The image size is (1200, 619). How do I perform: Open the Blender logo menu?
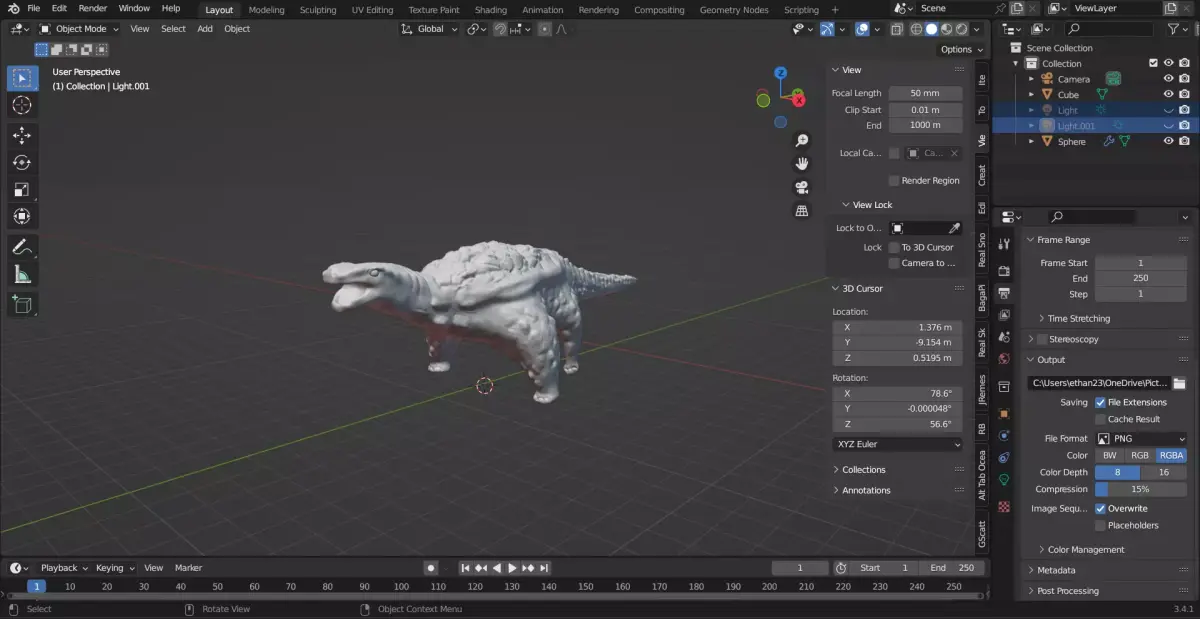coord(13,8)
